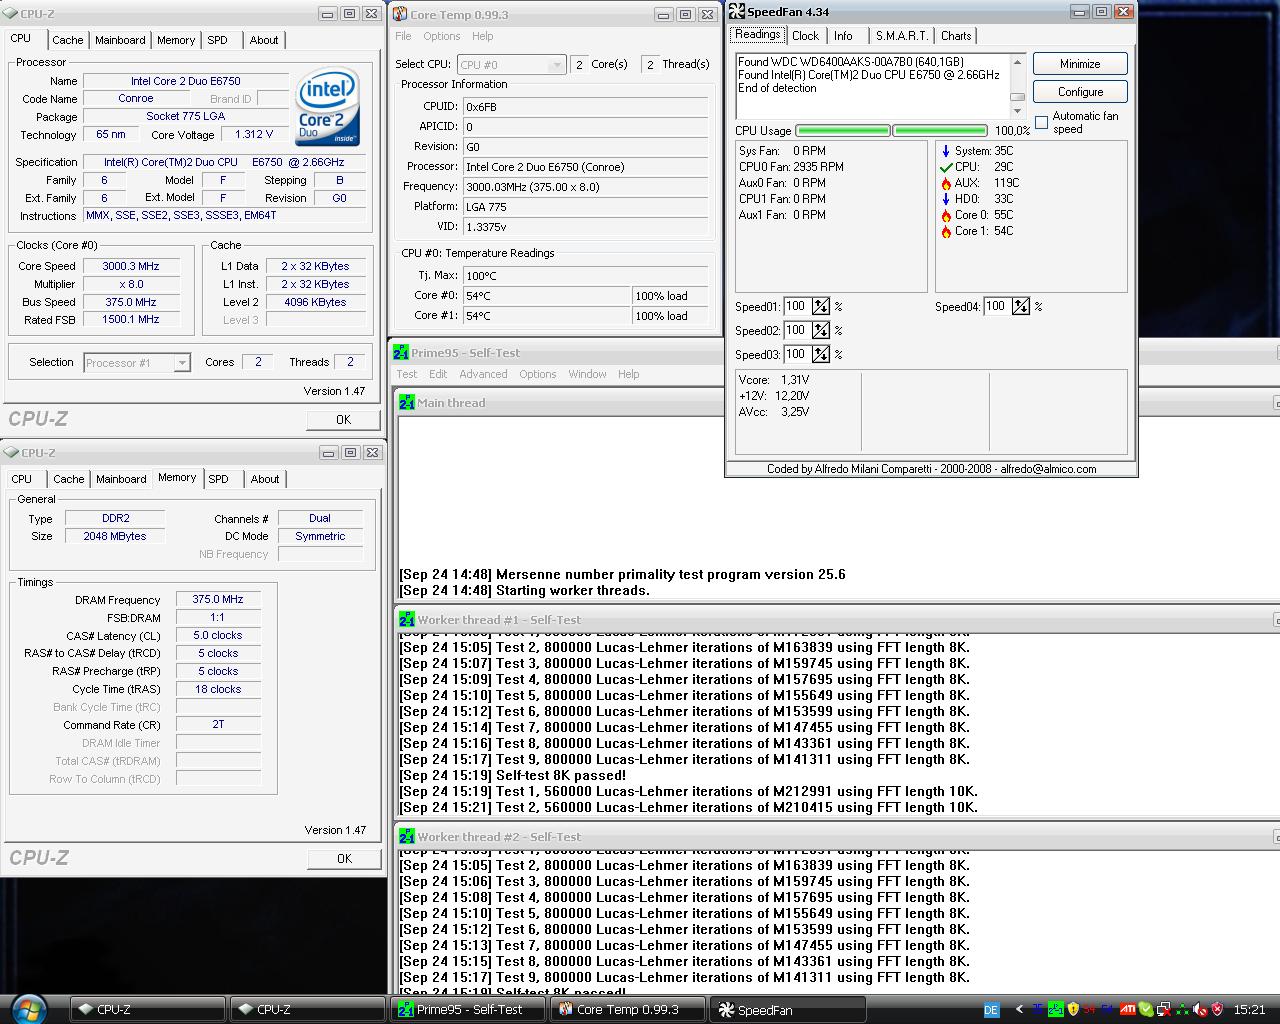Viewport: 1280px width, 1024px height.
Task: Open the Window menu in Prime95
Action: point(587,374)
